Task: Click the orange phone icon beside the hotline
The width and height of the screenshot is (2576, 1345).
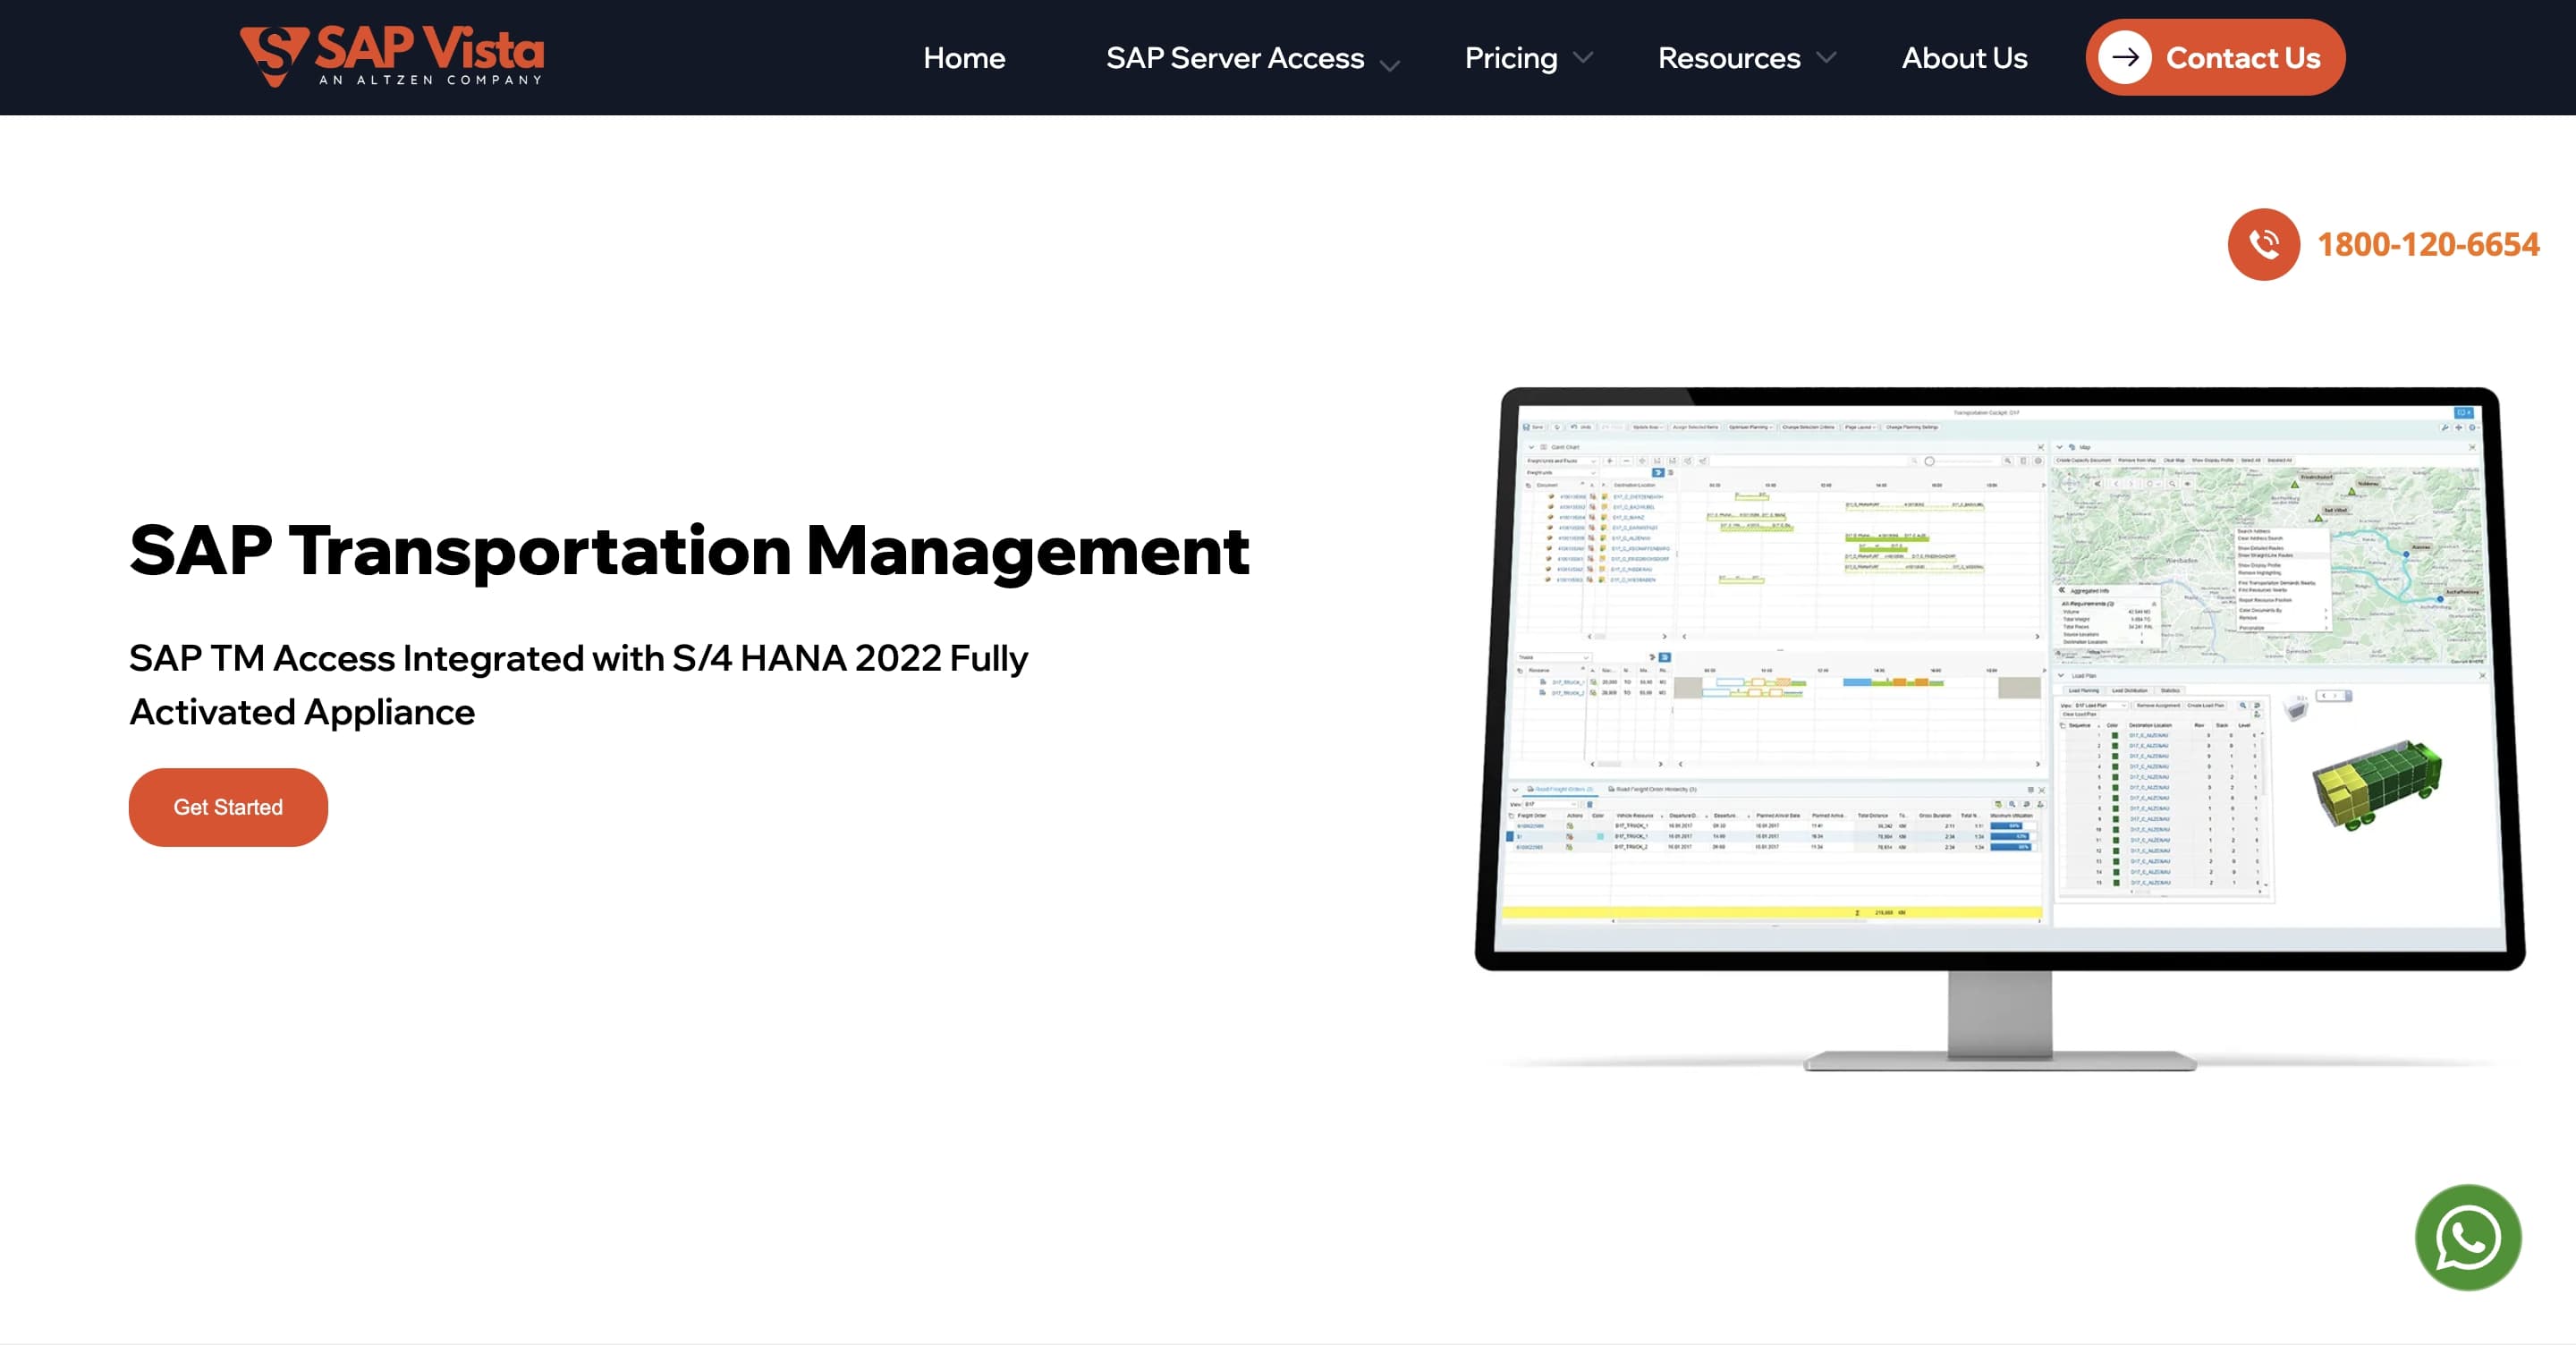Action: [2263, 244]
